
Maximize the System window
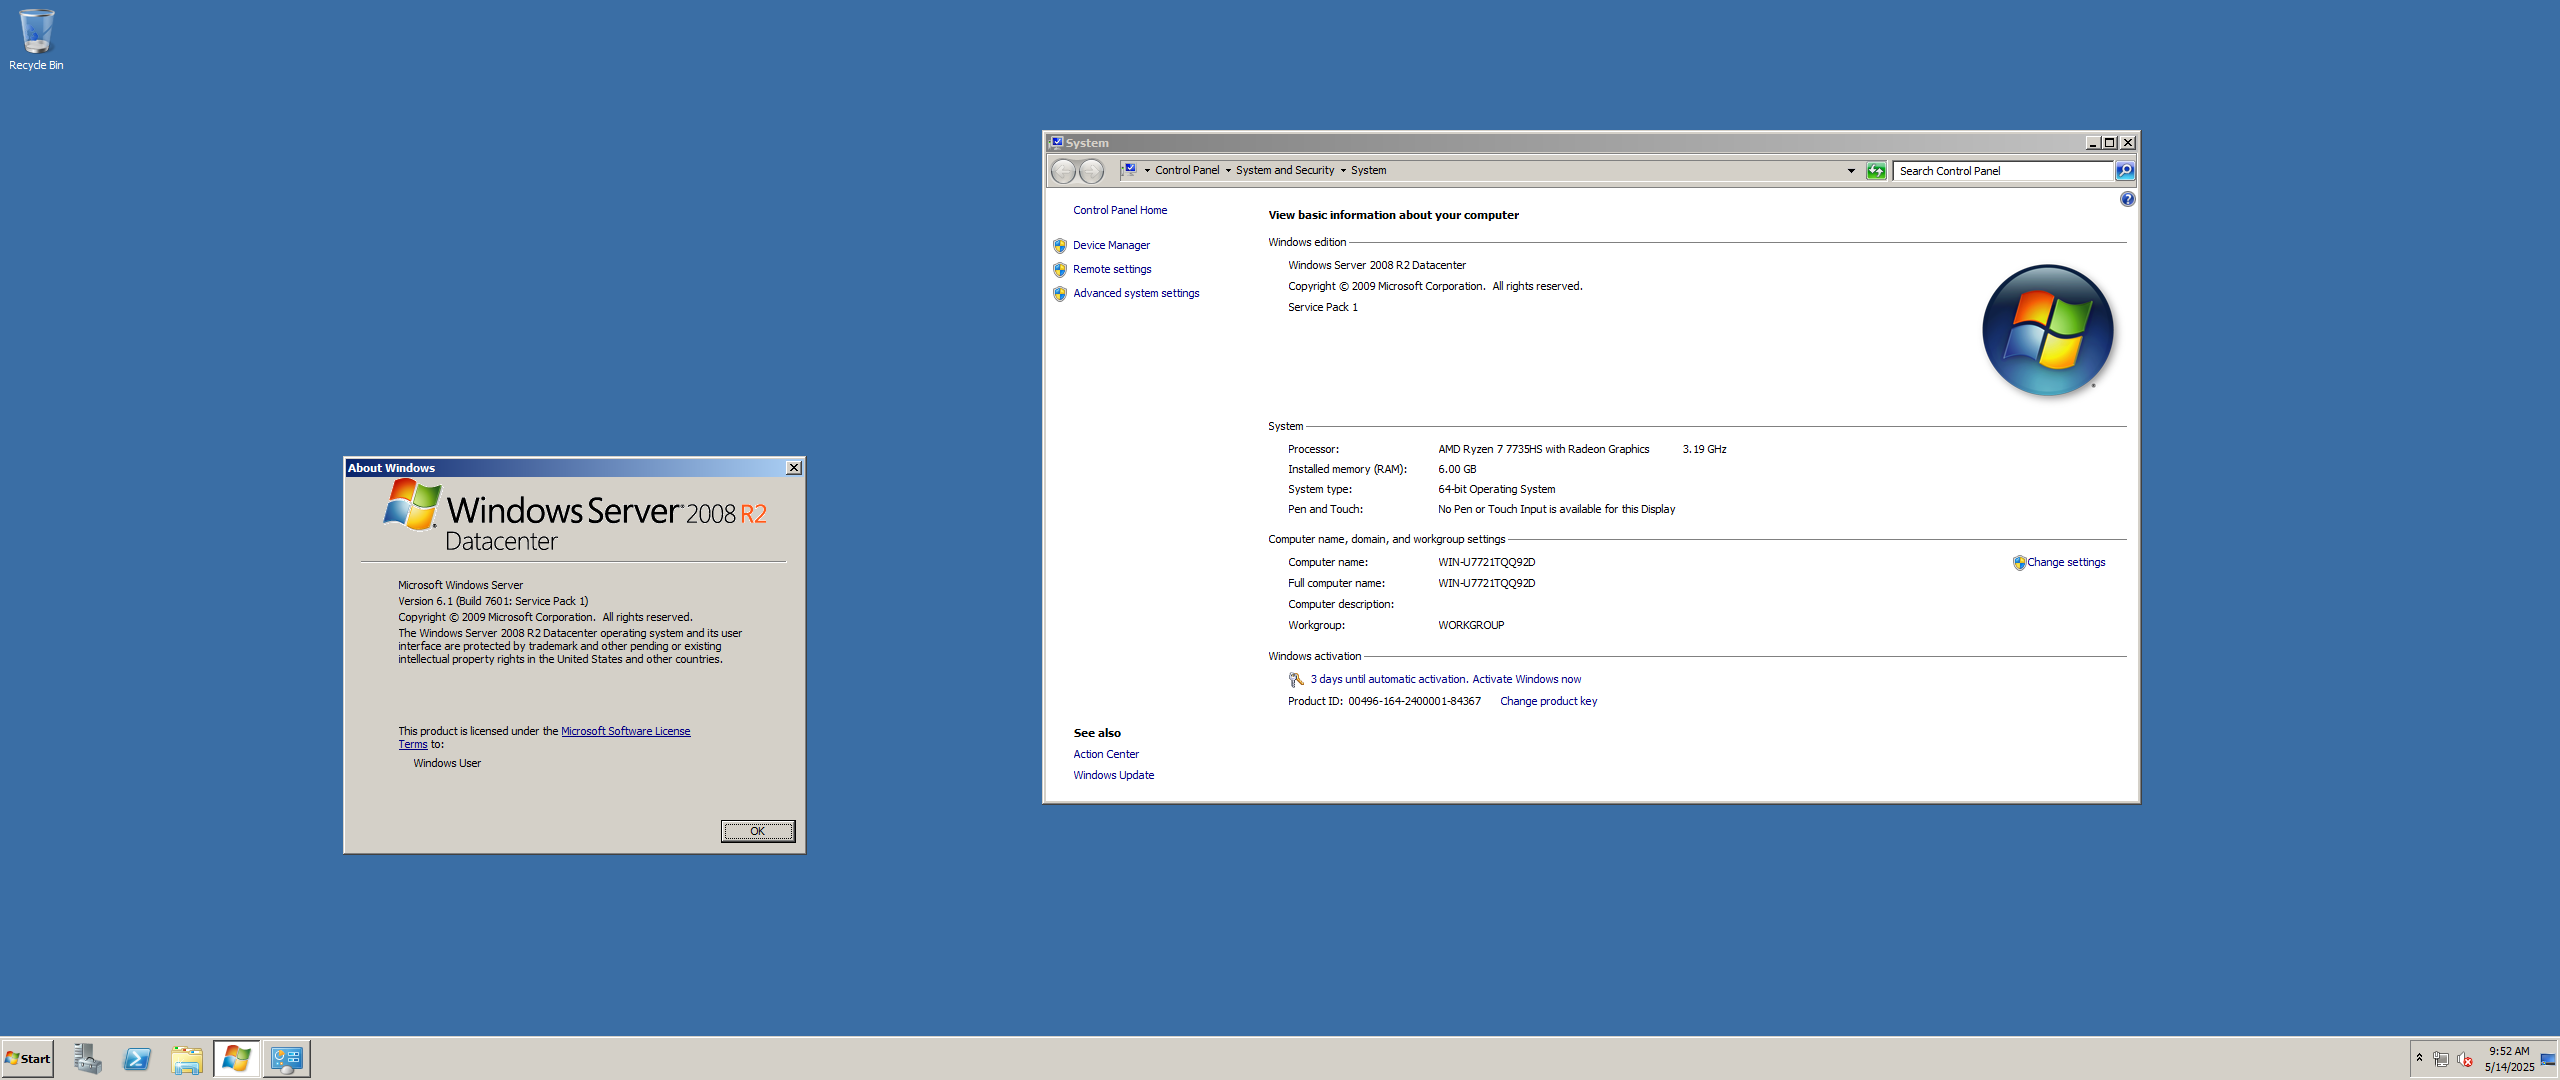(x=2109, y=143)
